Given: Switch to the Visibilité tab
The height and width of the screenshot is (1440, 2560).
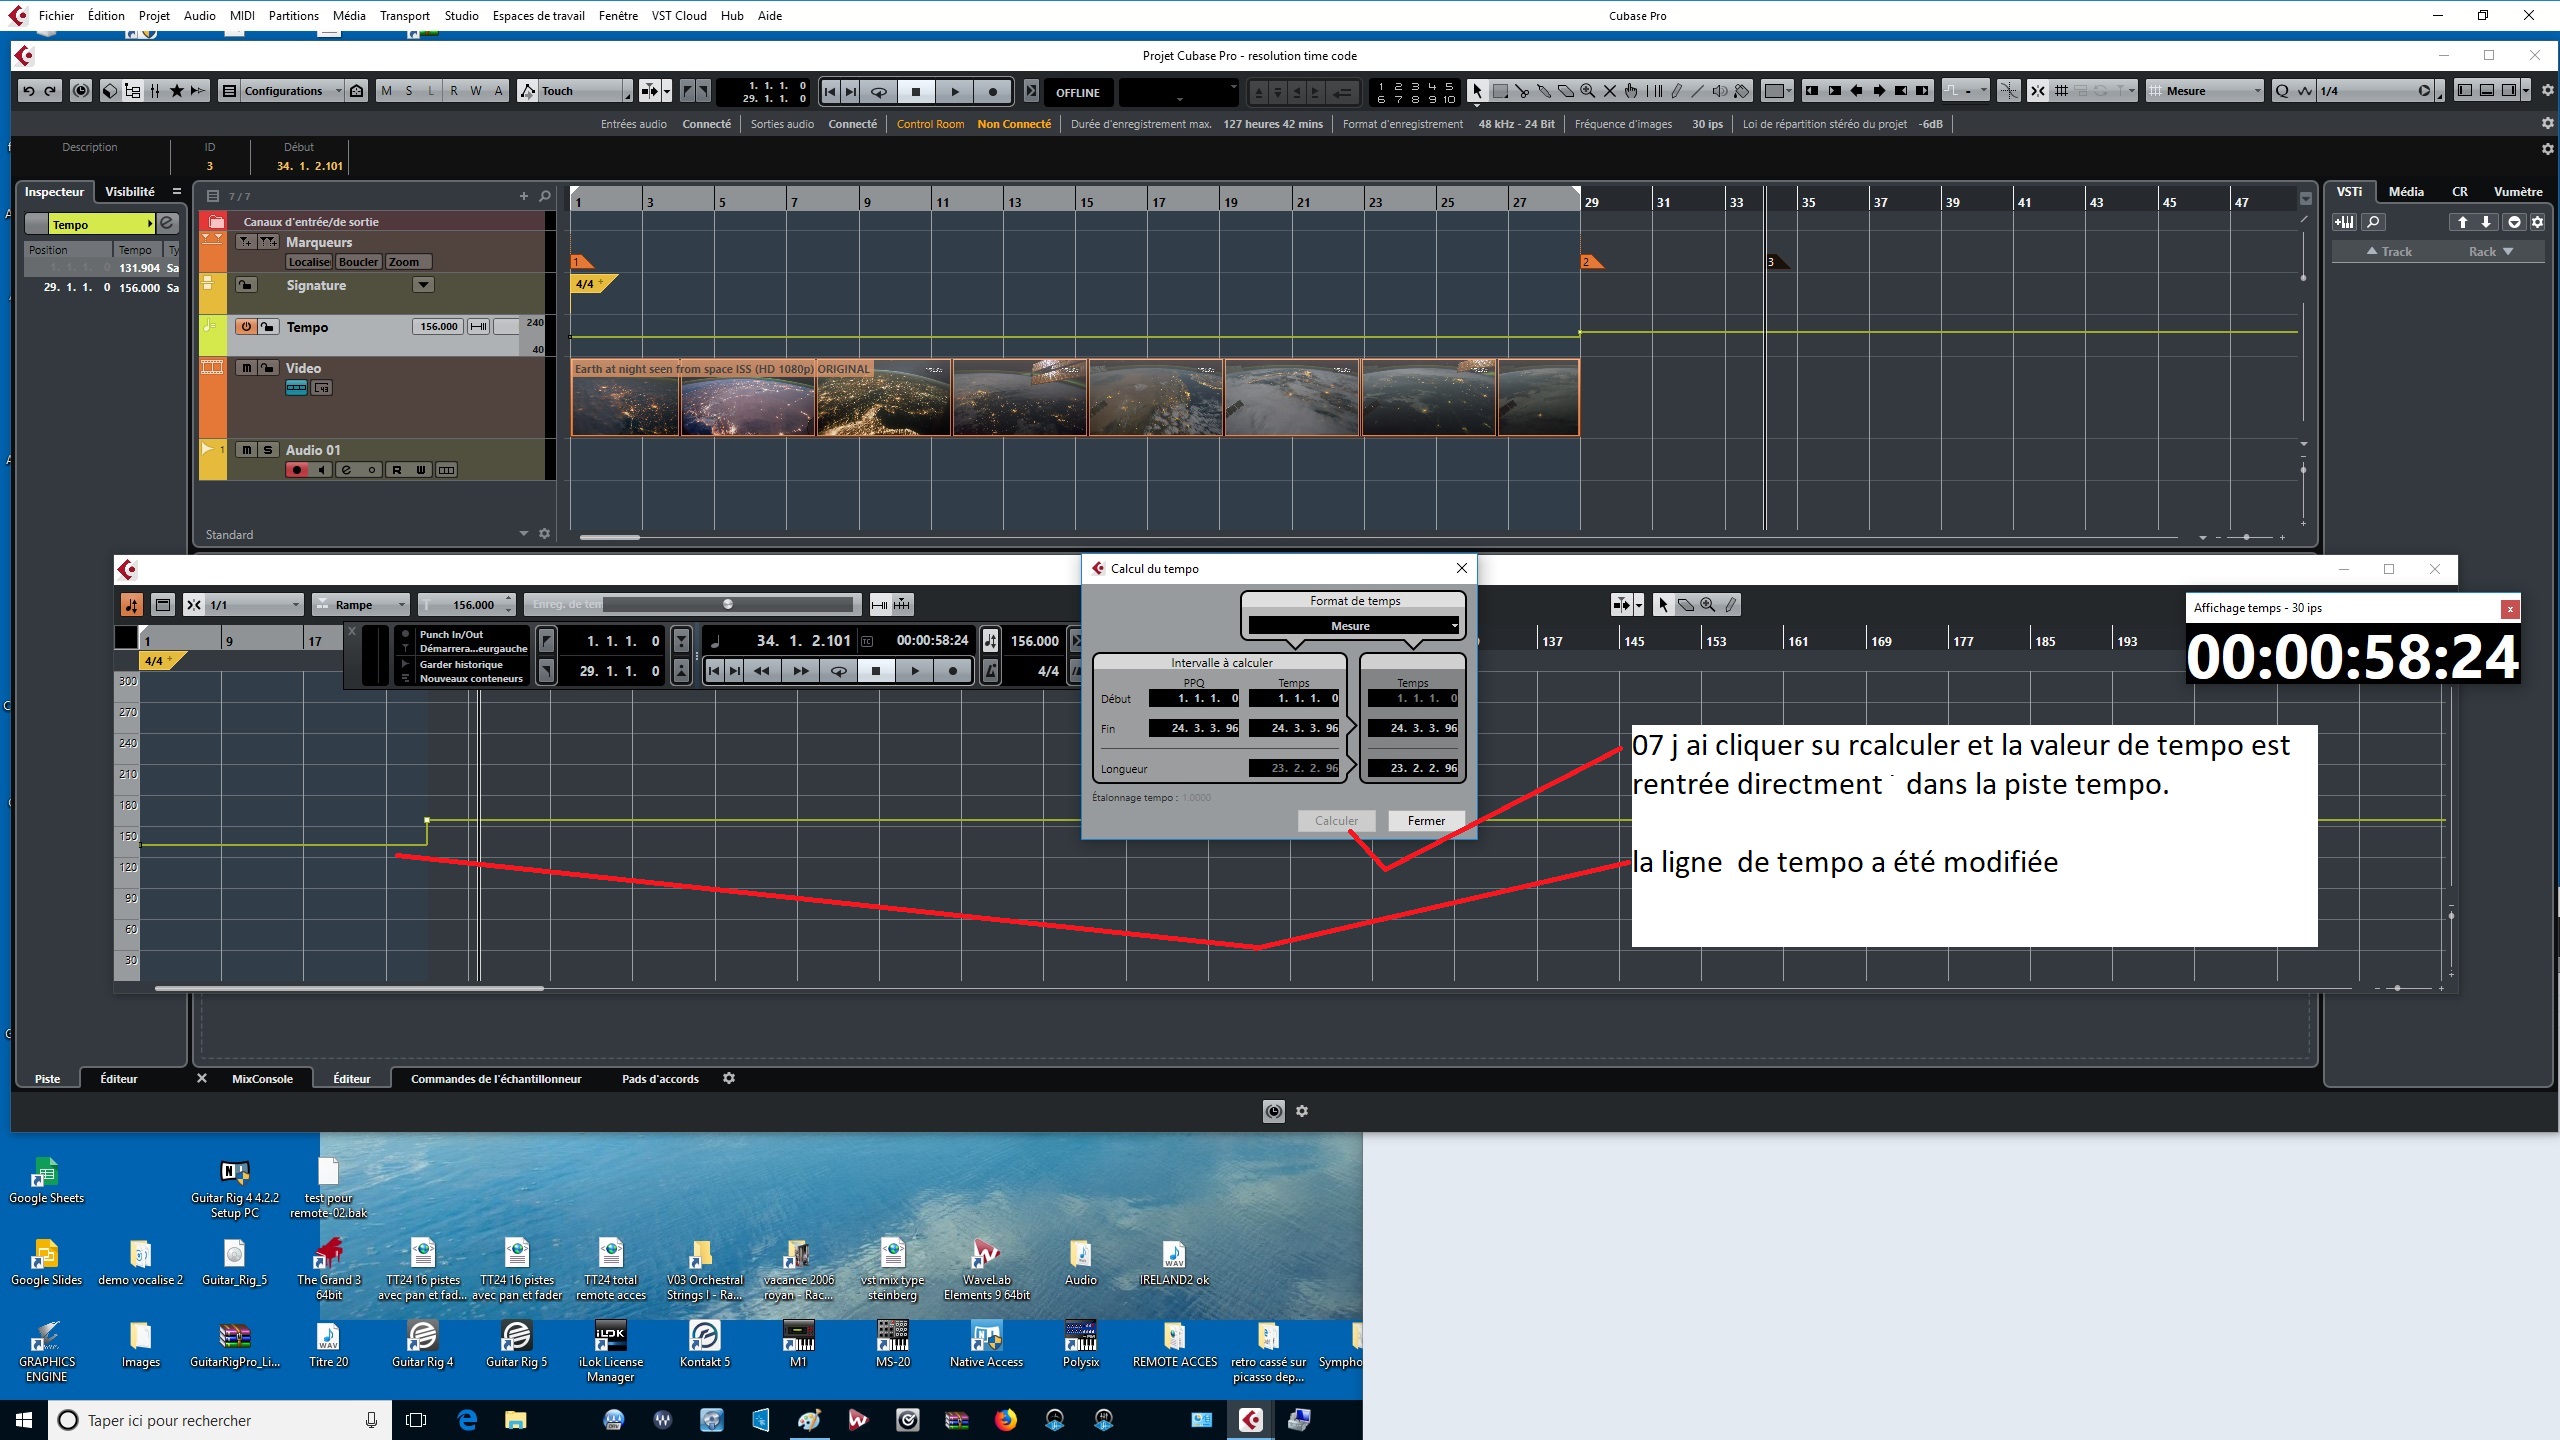Looking at the screenshot, I should point(130,192).
